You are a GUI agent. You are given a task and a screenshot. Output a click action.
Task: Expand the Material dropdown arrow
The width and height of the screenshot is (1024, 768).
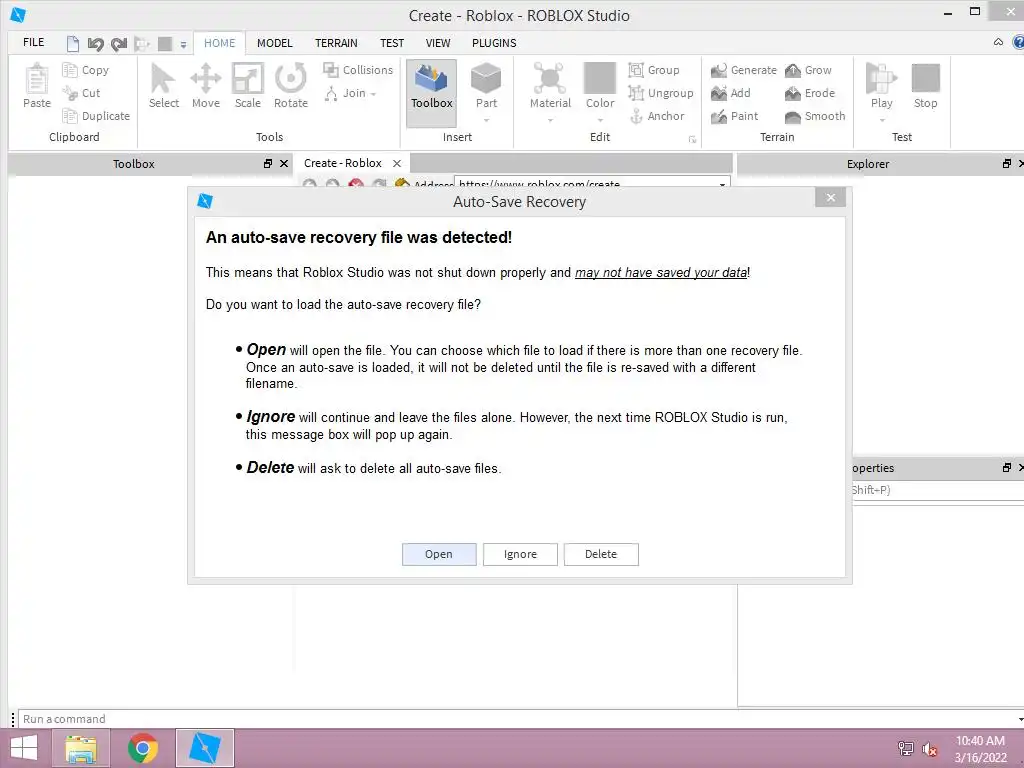550,120
